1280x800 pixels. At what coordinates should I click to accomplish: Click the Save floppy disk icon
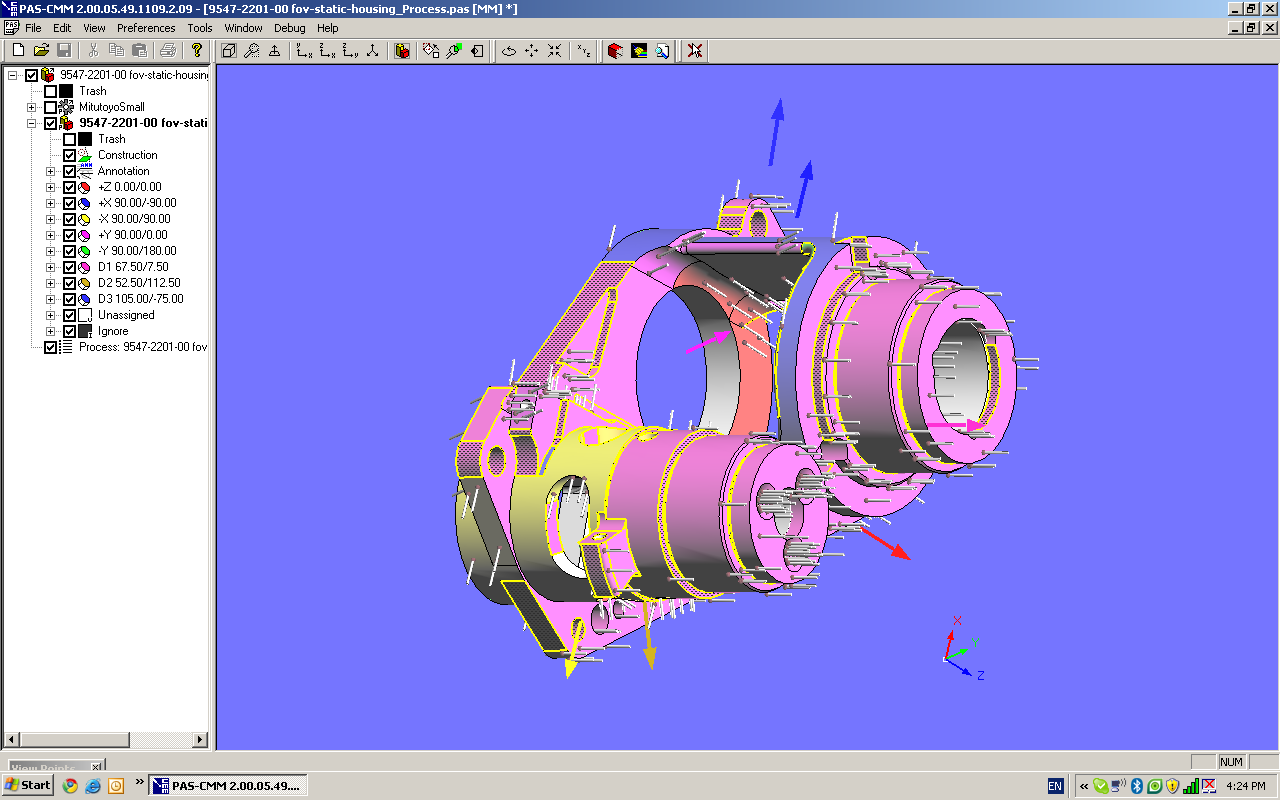coord(64,51)
